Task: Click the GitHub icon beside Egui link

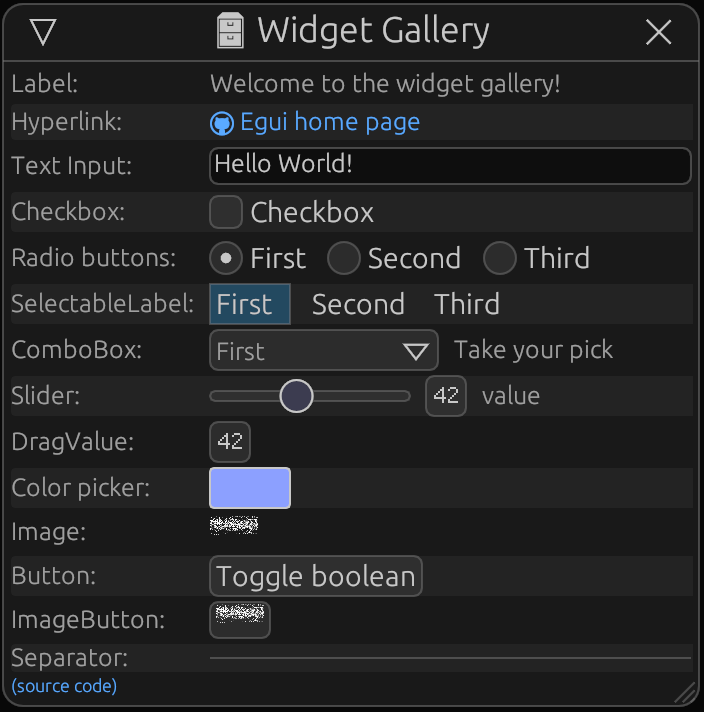Action: click(221, 123)
